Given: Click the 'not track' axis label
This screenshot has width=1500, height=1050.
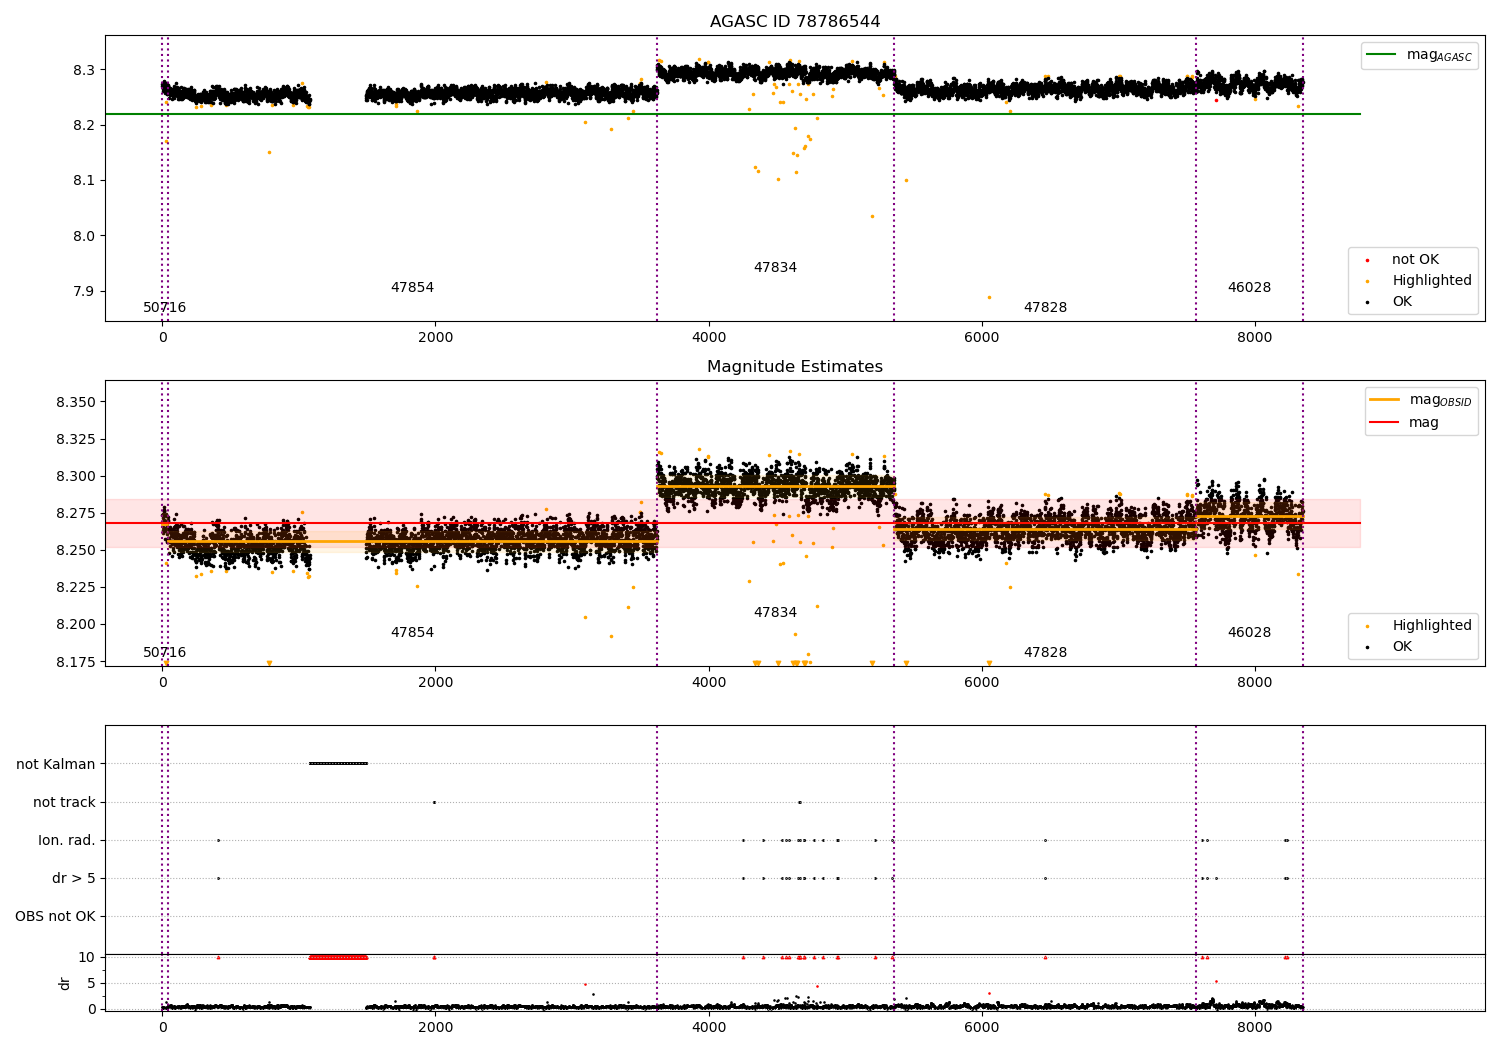Looking at the screenshot, I should pyautogui.click(x=64, y=802).
